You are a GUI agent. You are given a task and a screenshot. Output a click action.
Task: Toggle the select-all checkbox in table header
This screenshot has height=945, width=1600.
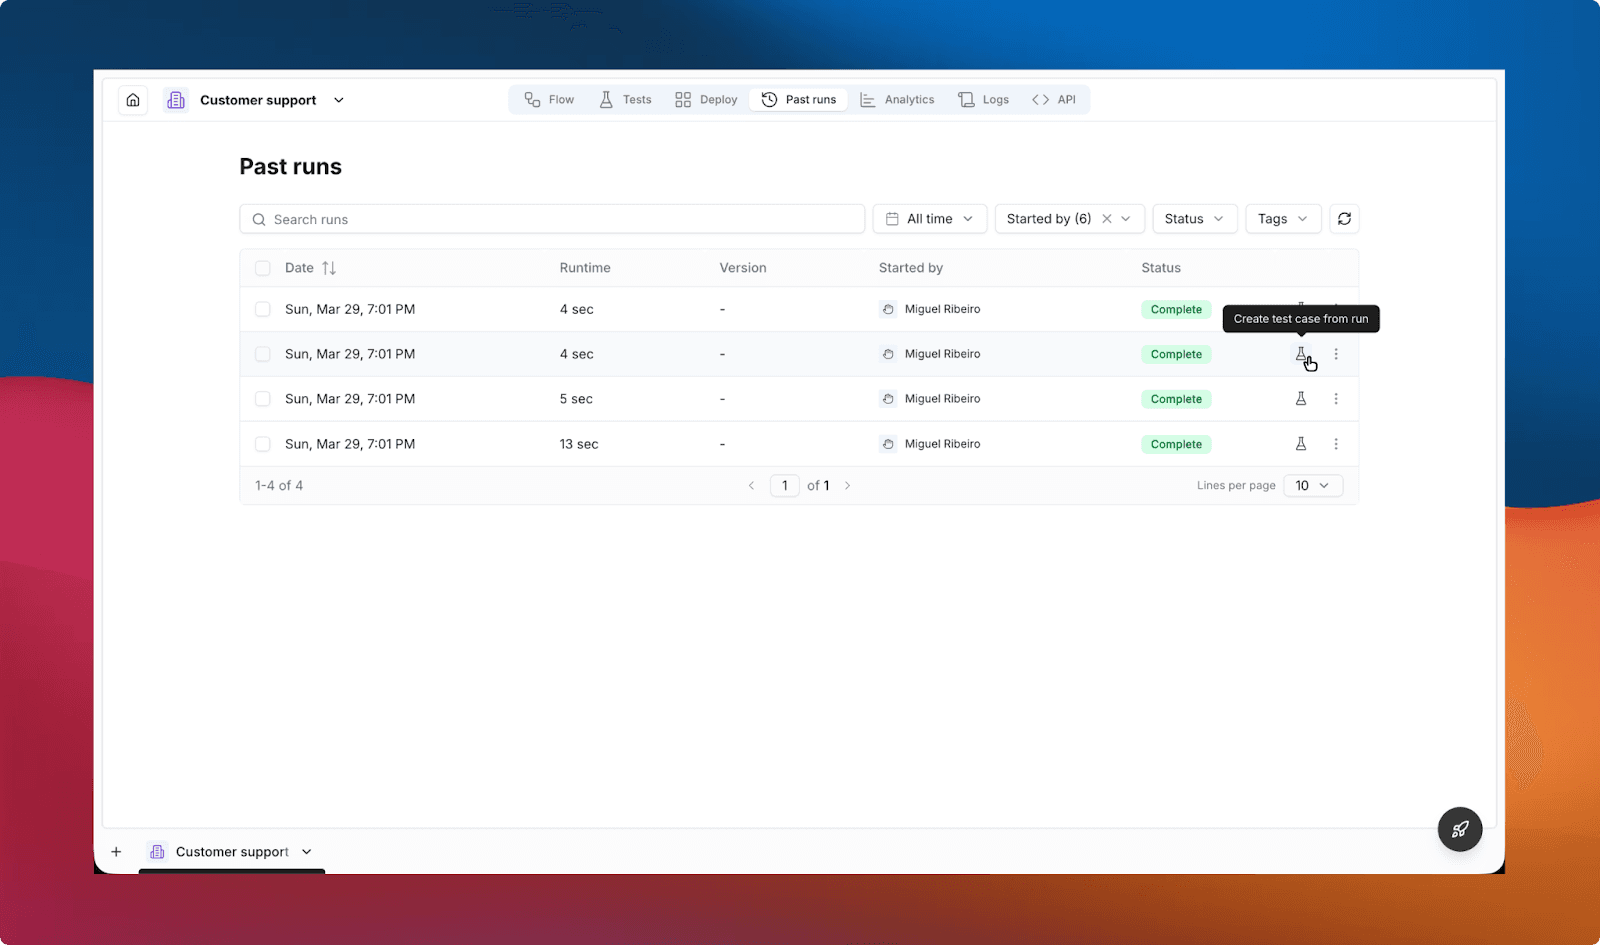coord(262,268)
